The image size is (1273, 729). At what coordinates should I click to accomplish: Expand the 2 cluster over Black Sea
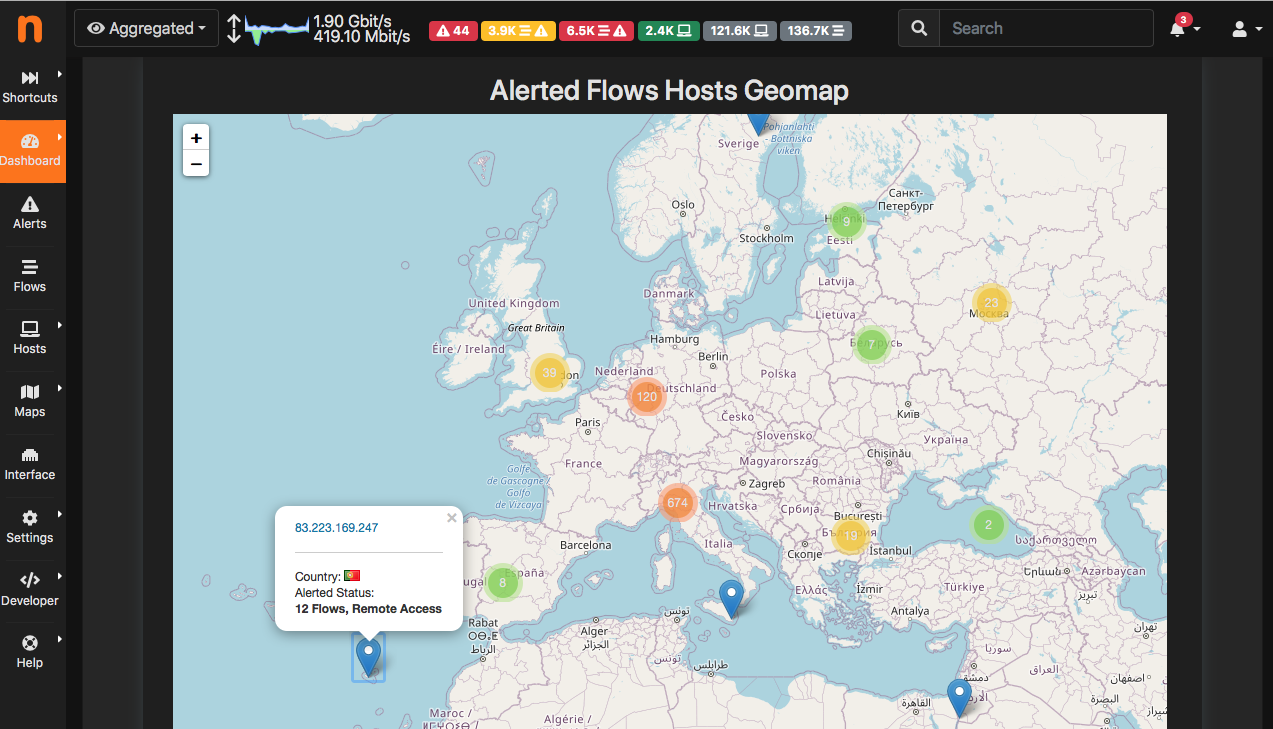click(988, 524)
